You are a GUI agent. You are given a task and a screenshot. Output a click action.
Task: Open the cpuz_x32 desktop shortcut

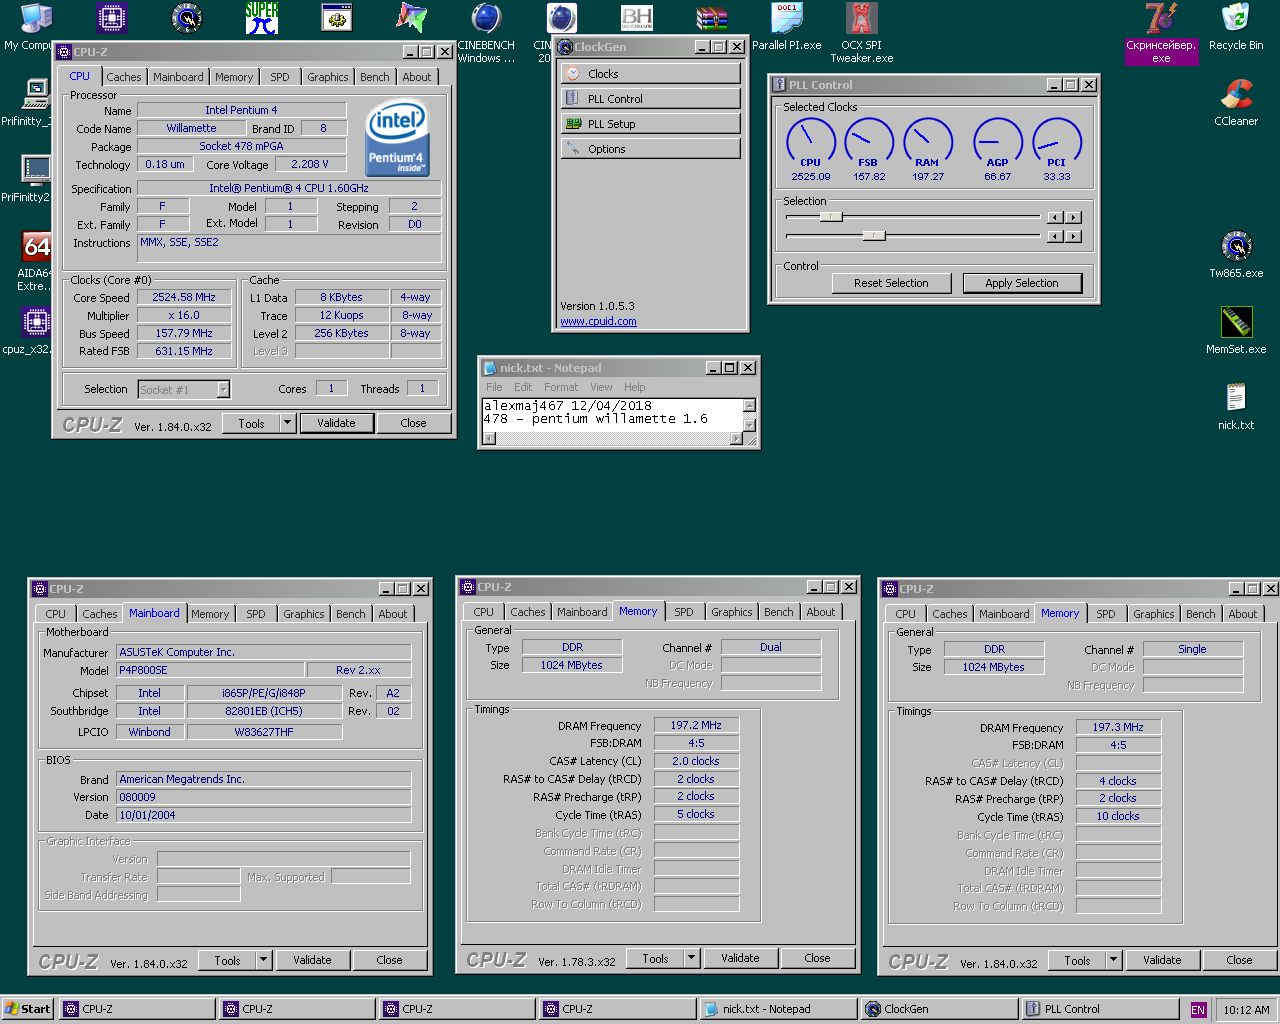pyautogui.click(x=36, y=322)
